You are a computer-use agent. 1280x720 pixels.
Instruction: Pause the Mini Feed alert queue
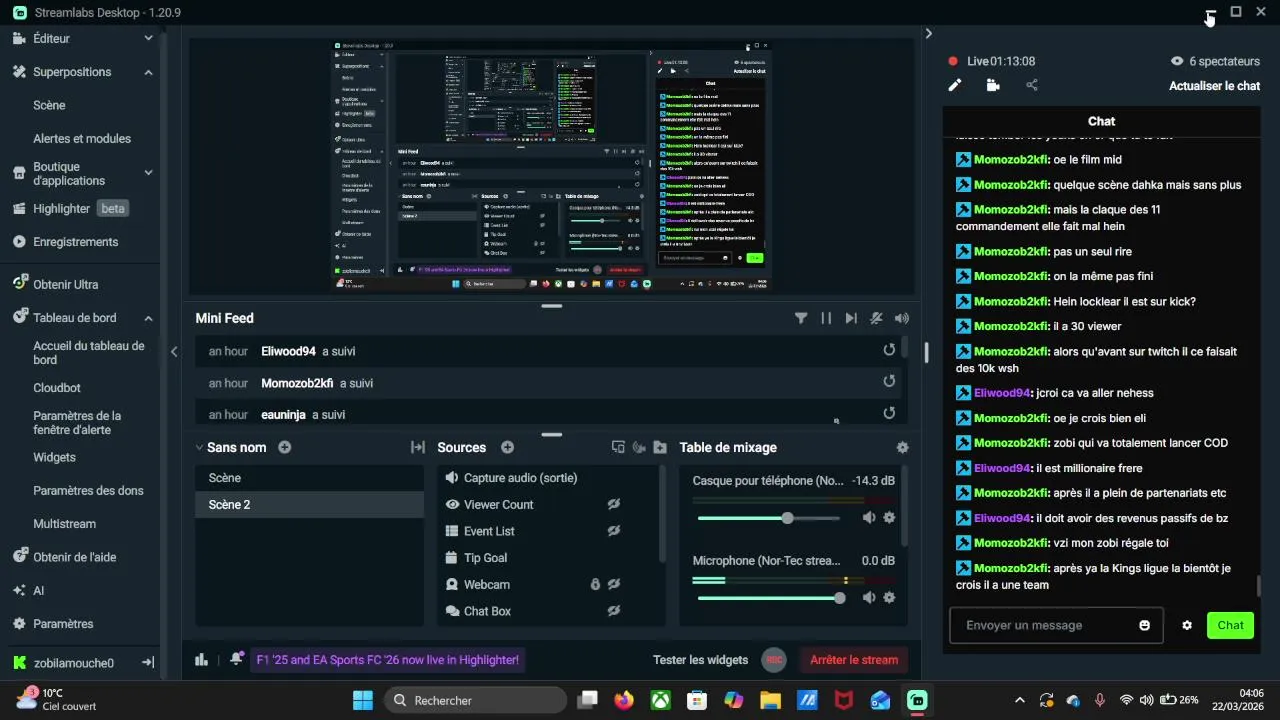pyautogui.click(x=826, y=318)
